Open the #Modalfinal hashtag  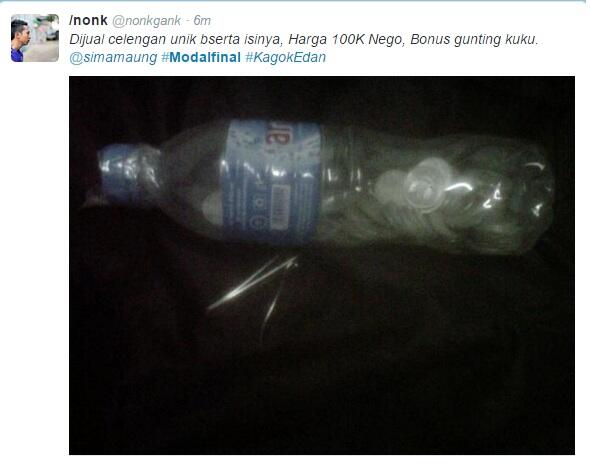click(201, 57)
